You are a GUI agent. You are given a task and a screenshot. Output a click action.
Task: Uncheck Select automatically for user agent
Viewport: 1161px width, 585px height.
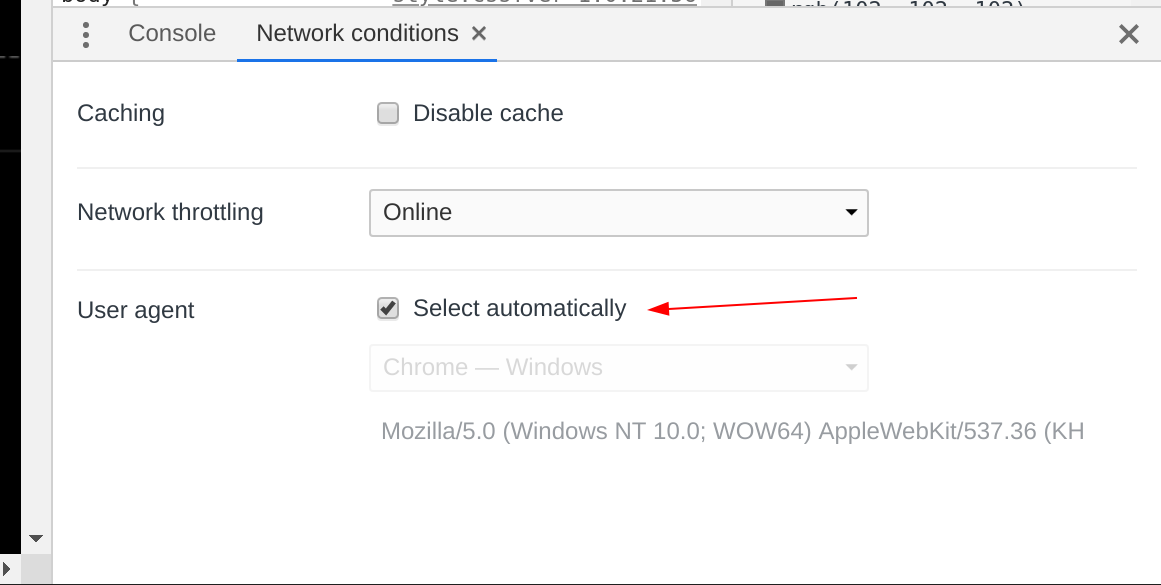tap(387, 308)
